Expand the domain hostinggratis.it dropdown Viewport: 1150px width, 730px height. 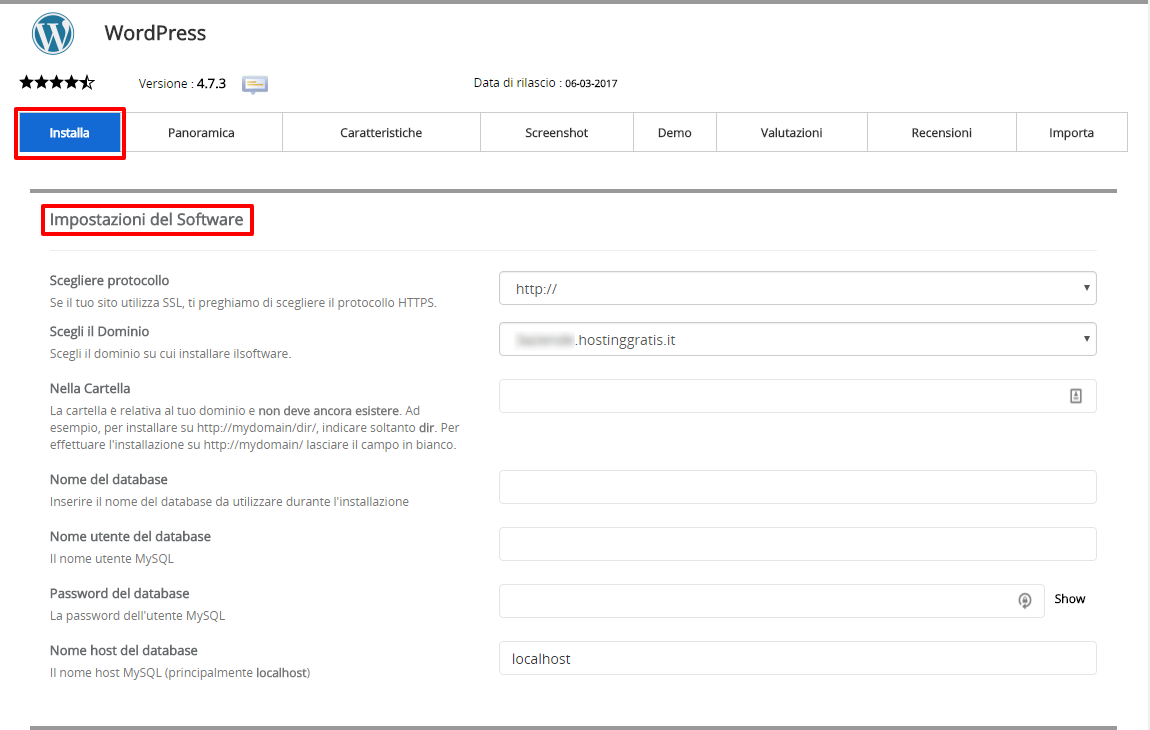[798, 339]
